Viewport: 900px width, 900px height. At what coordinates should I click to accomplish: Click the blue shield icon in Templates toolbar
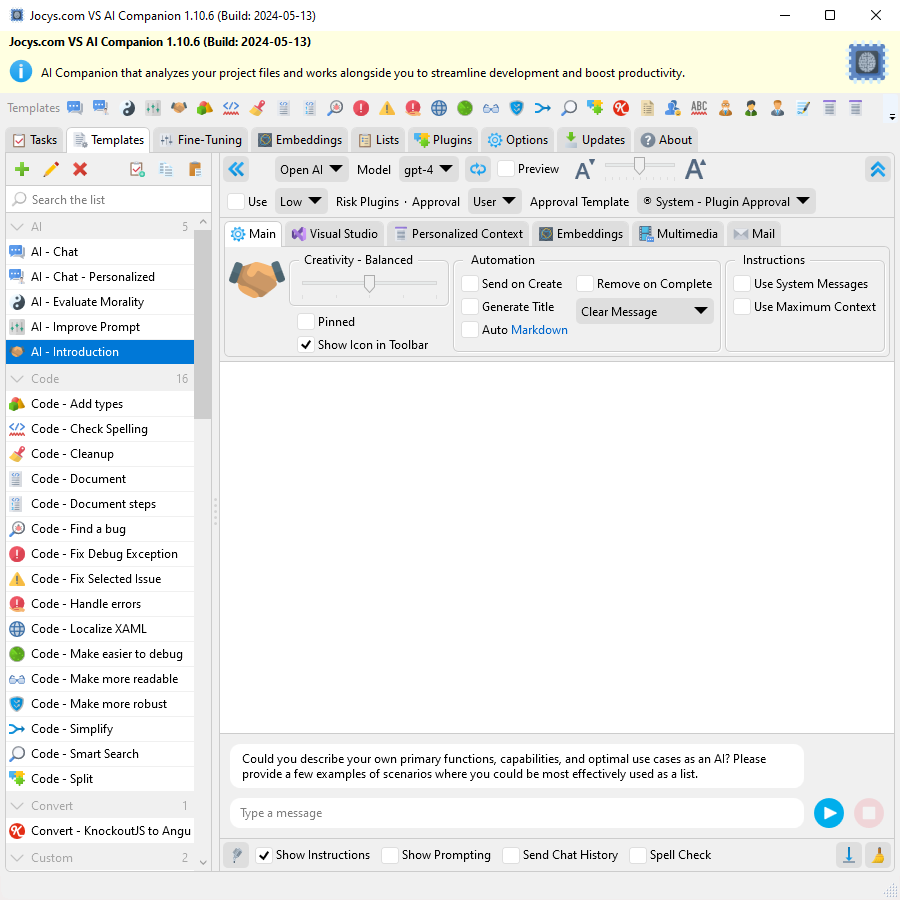click(x=517, y=108)
